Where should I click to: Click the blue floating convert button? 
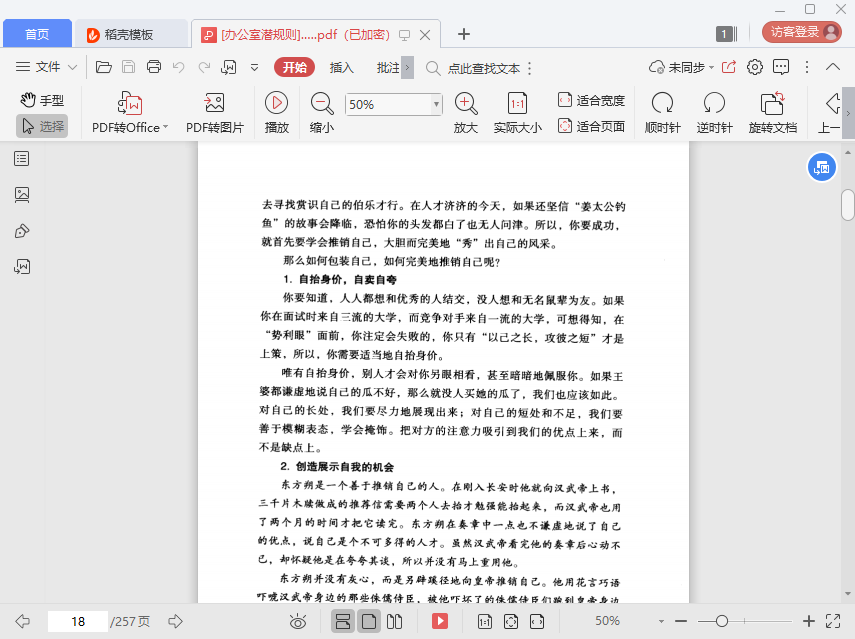click(x=821, y=167)
